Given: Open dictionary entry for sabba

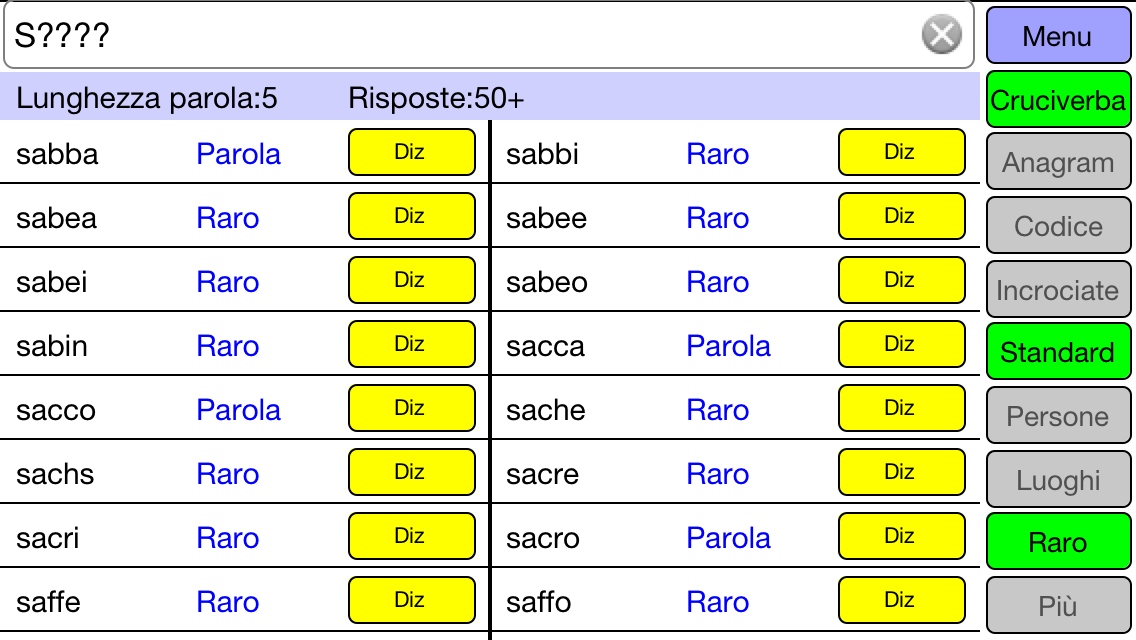Looking at the screenshot, I should [412, 152].
